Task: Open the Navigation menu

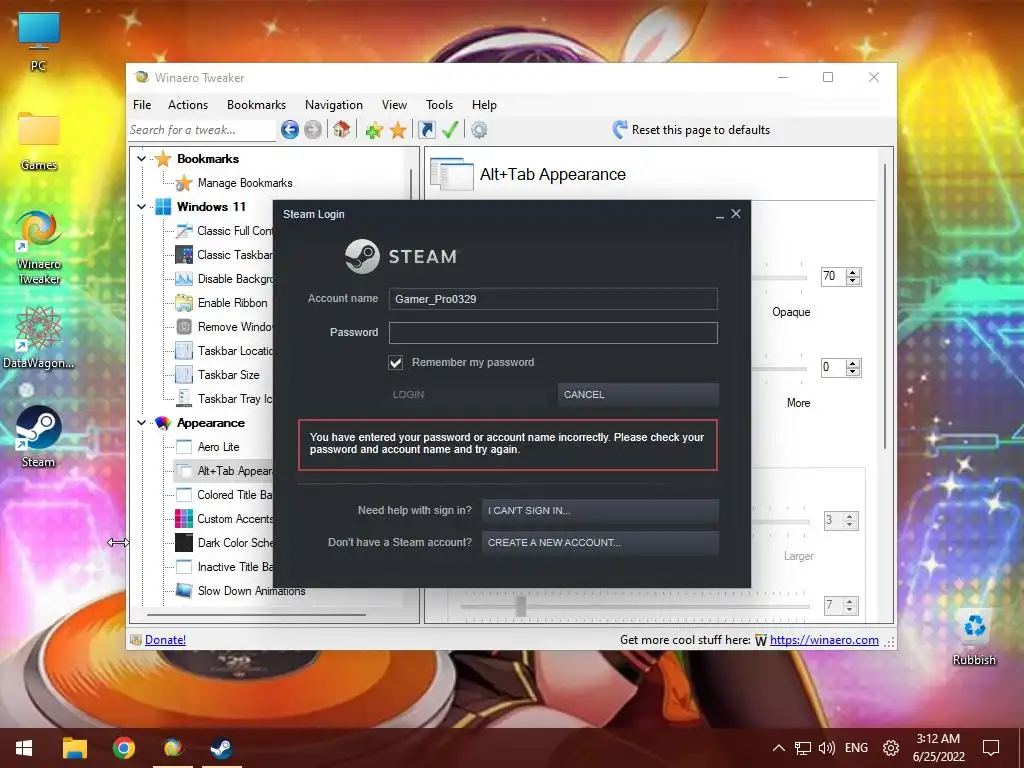Action: 334,104
